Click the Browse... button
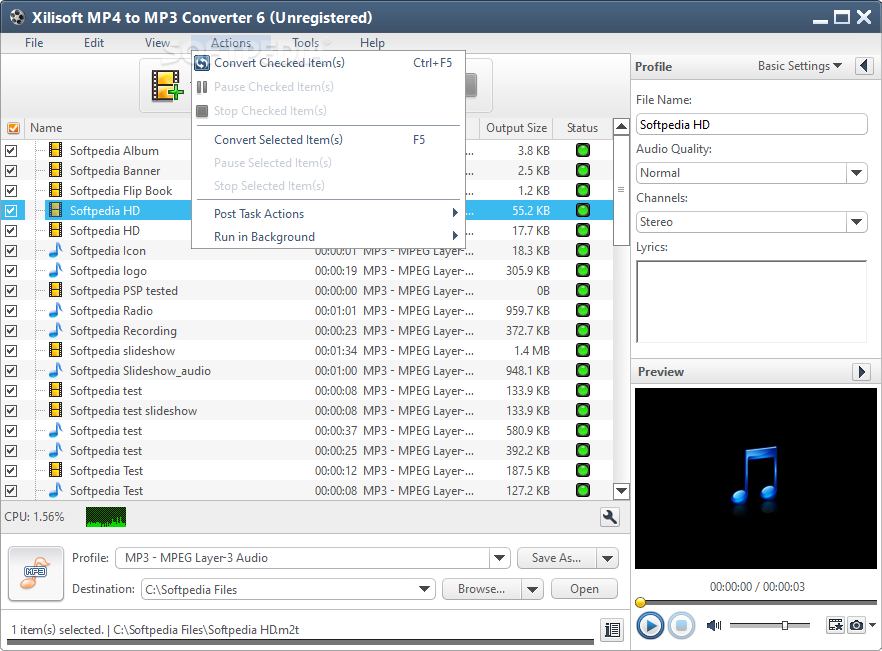This screenshot has height=651, width=882. point(482,589)
